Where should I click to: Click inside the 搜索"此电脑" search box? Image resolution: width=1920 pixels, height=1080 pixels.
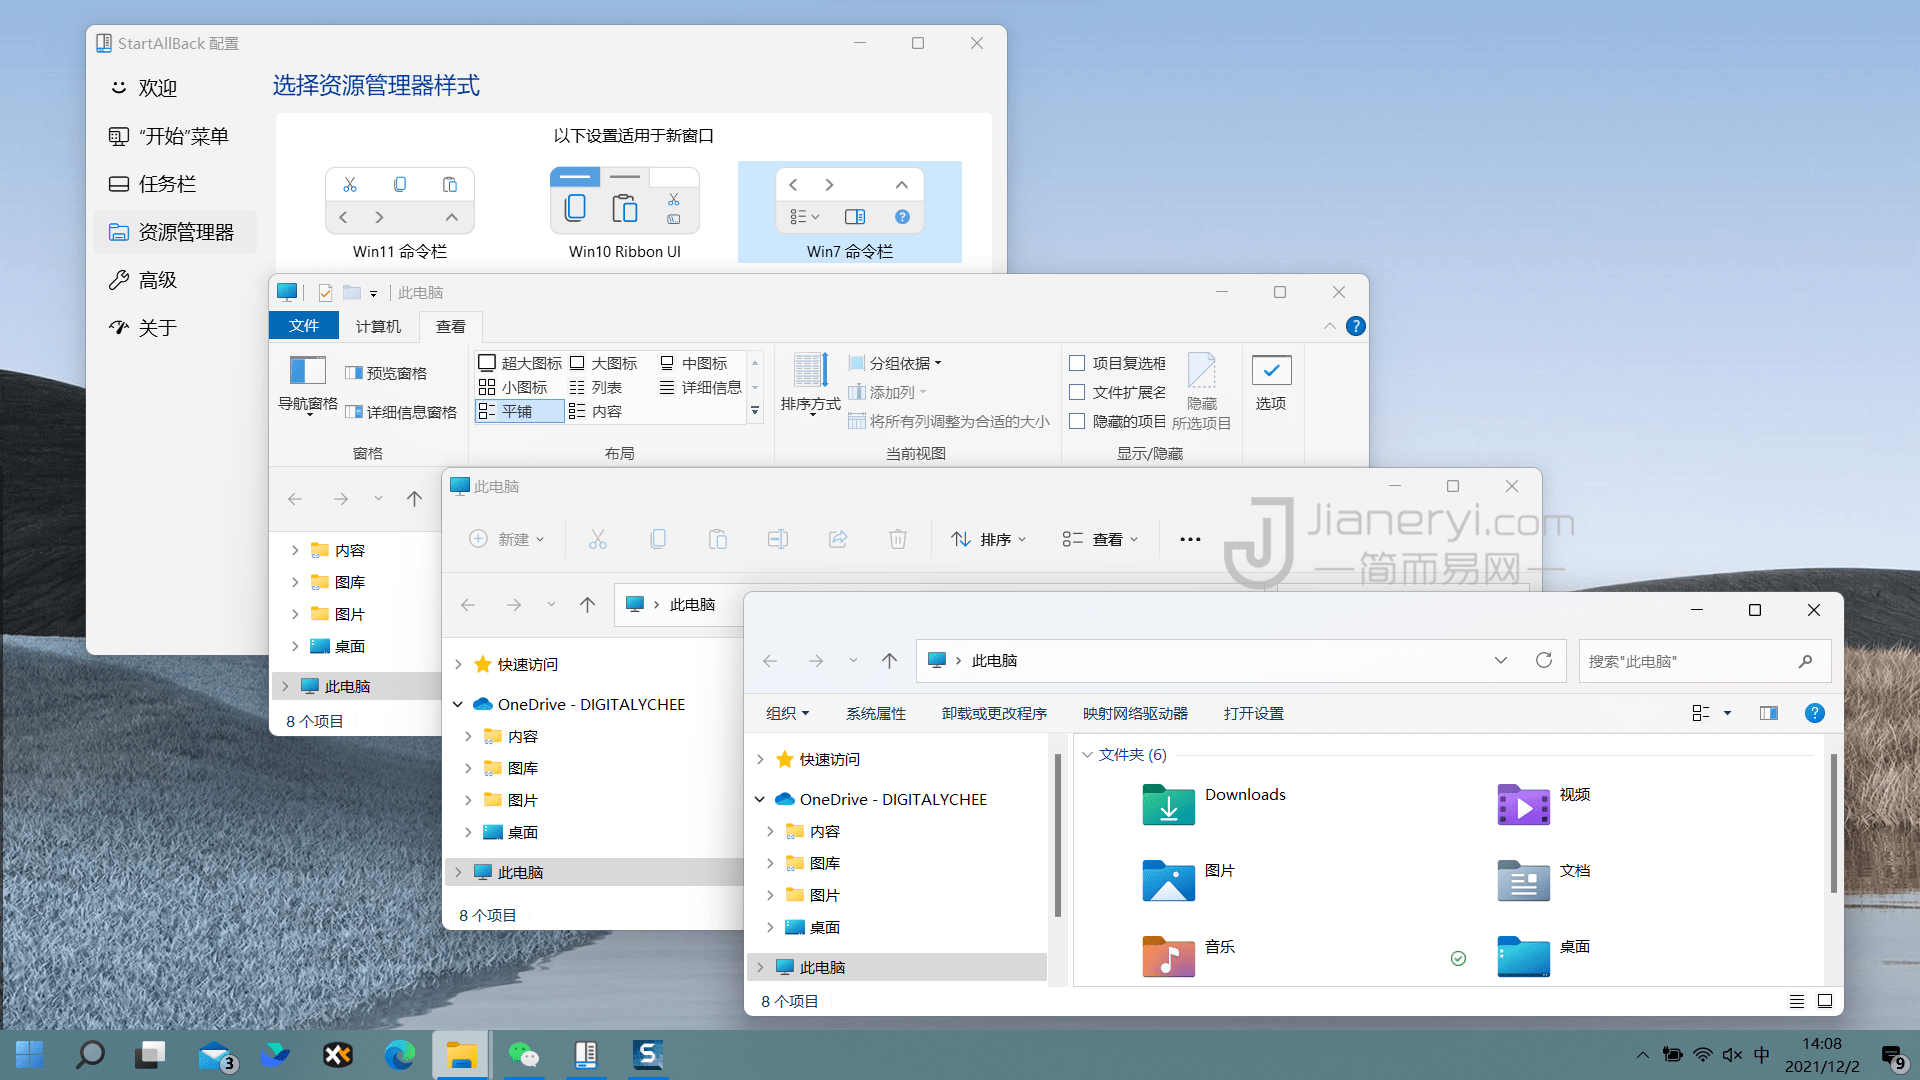click(x=1690, y=660)
